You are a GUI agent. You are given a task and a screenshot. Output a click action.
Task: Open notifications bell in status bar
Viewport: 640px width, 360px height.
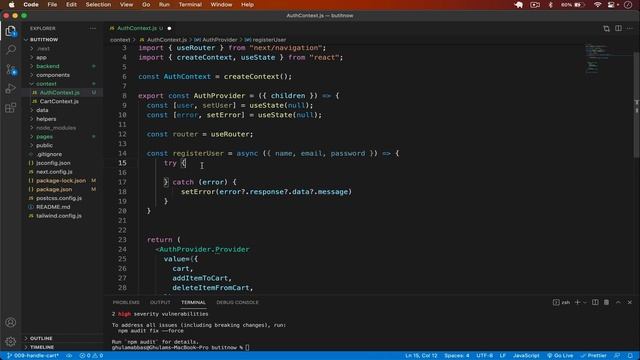click(631, 356)
